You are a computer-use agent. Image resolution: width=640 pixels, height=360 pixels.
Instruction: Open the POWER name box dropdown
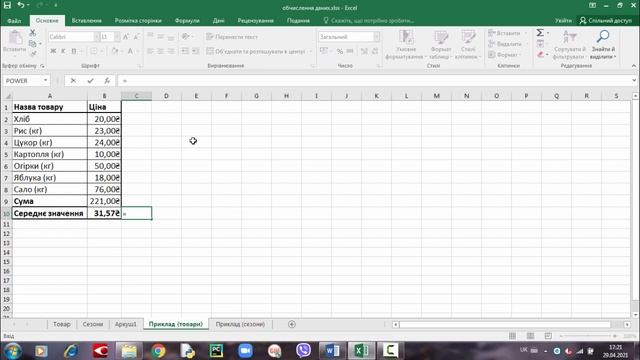click(x=45, y=81)
